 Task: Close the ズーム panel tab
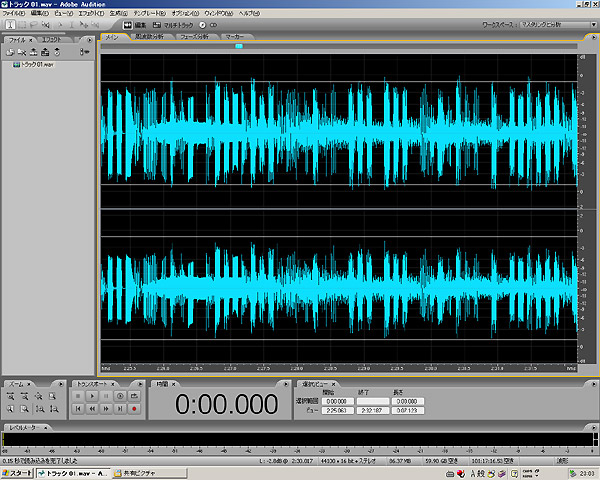point(29,384)
